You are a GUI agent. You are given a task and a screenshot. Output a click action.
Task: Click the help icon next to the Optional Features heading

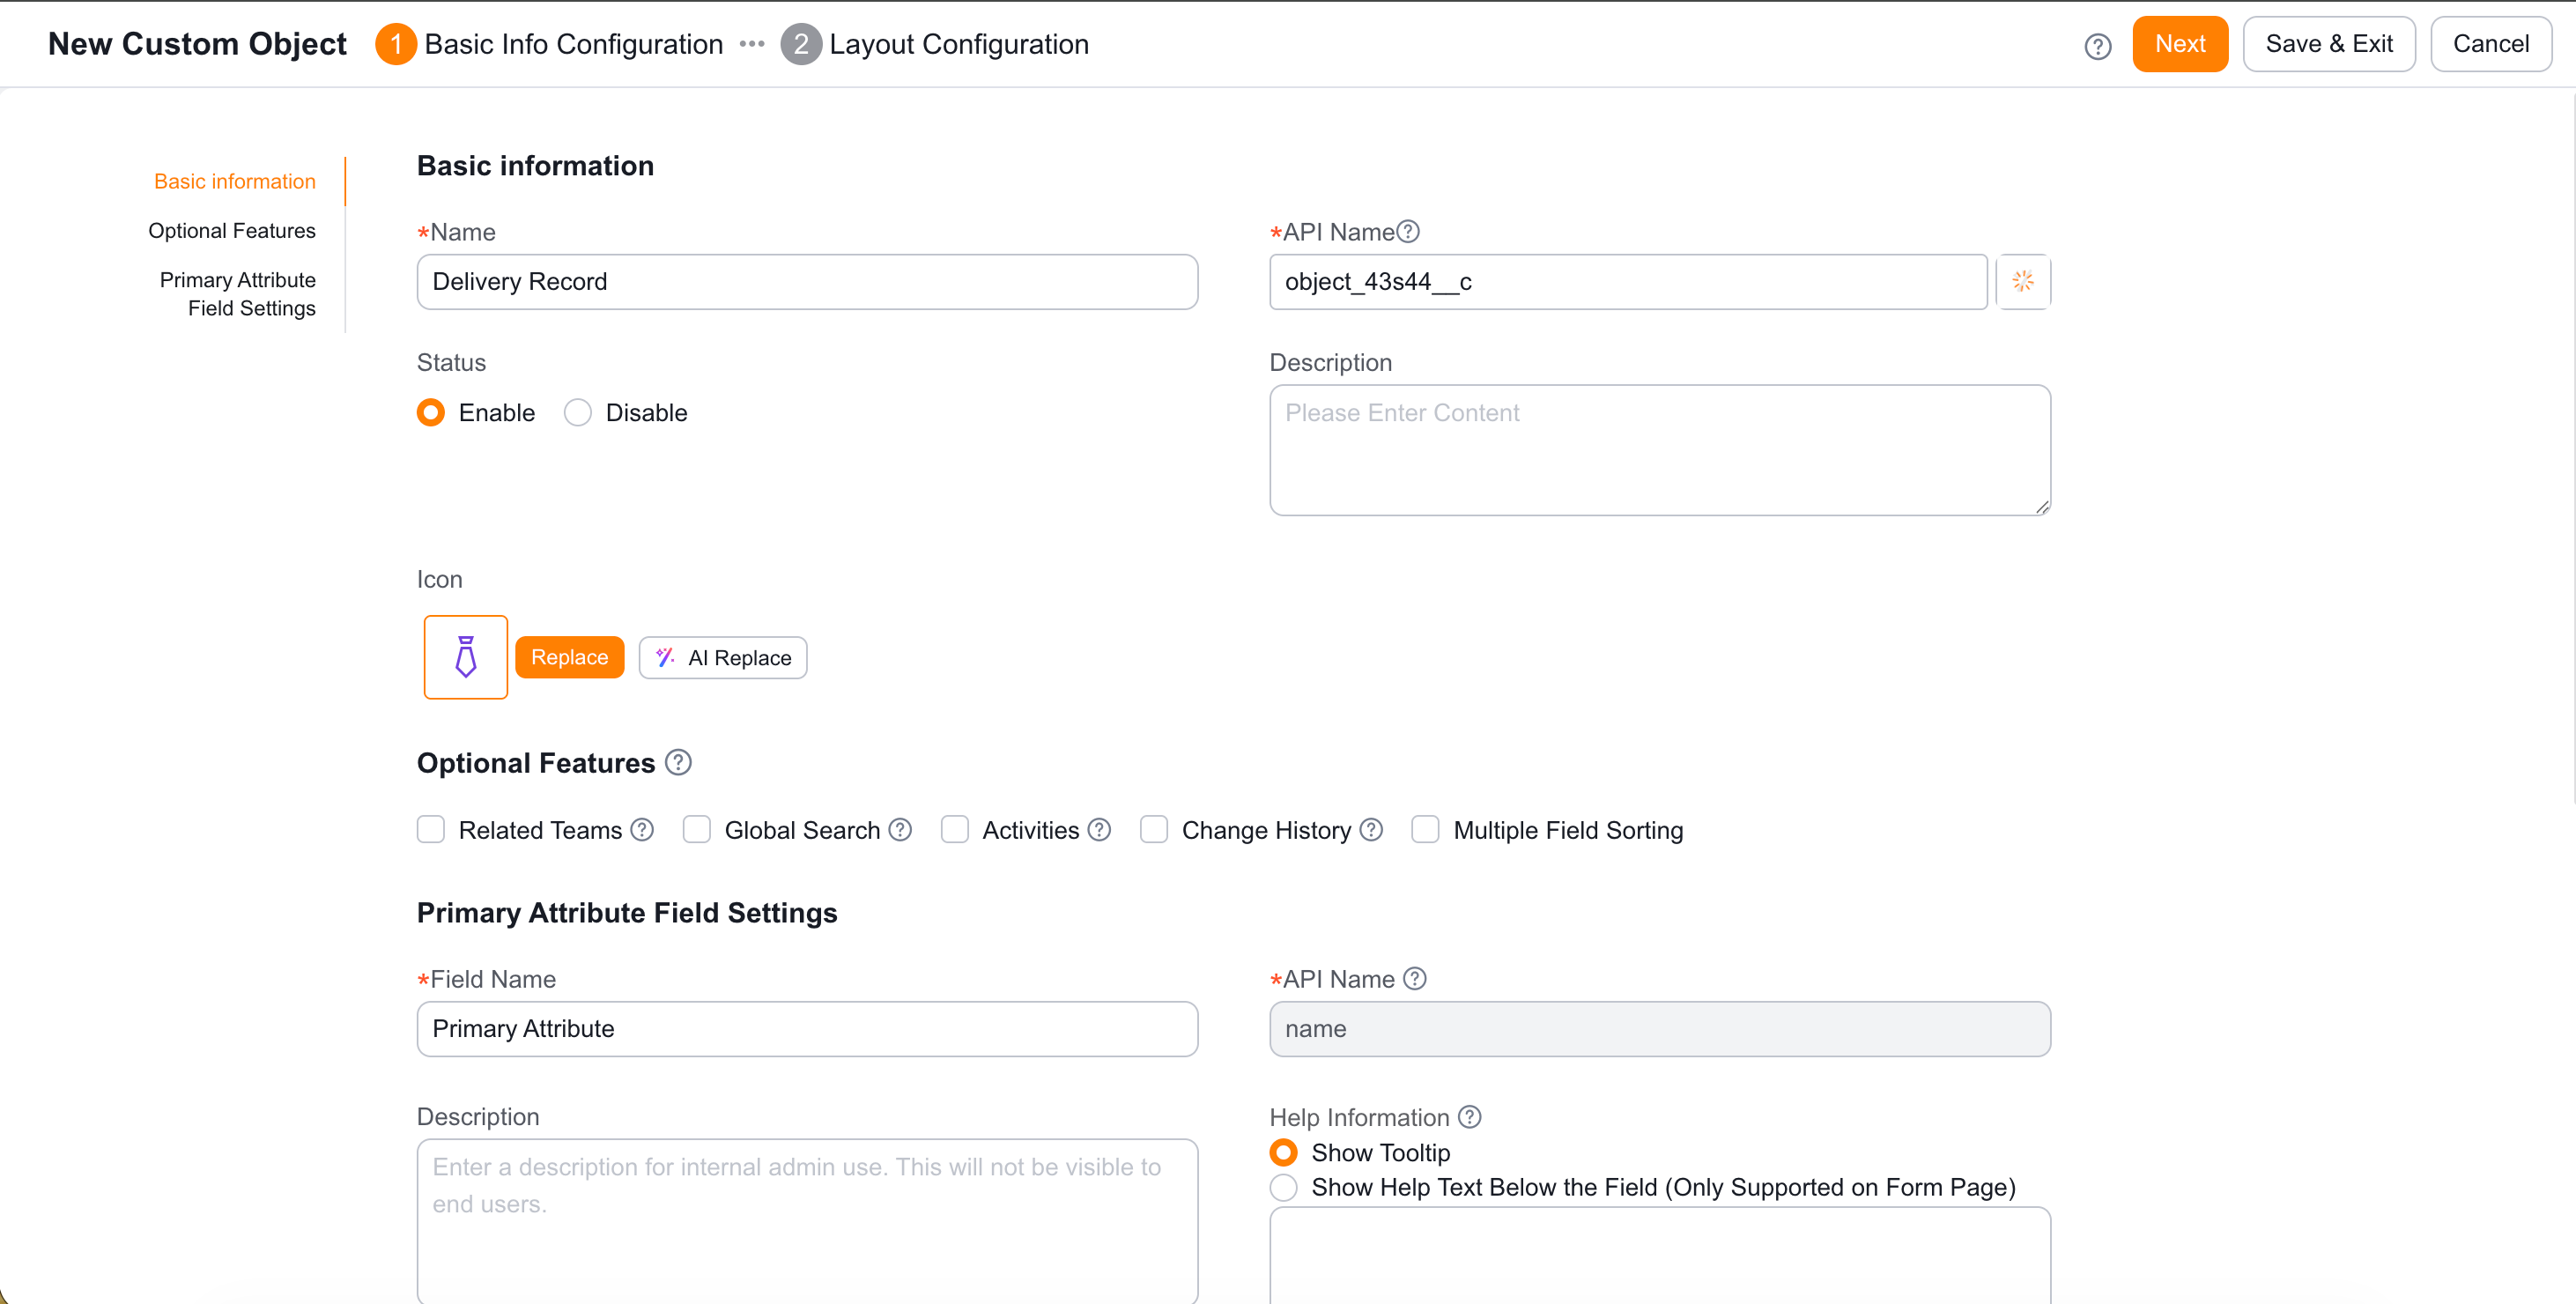[678, 762]
